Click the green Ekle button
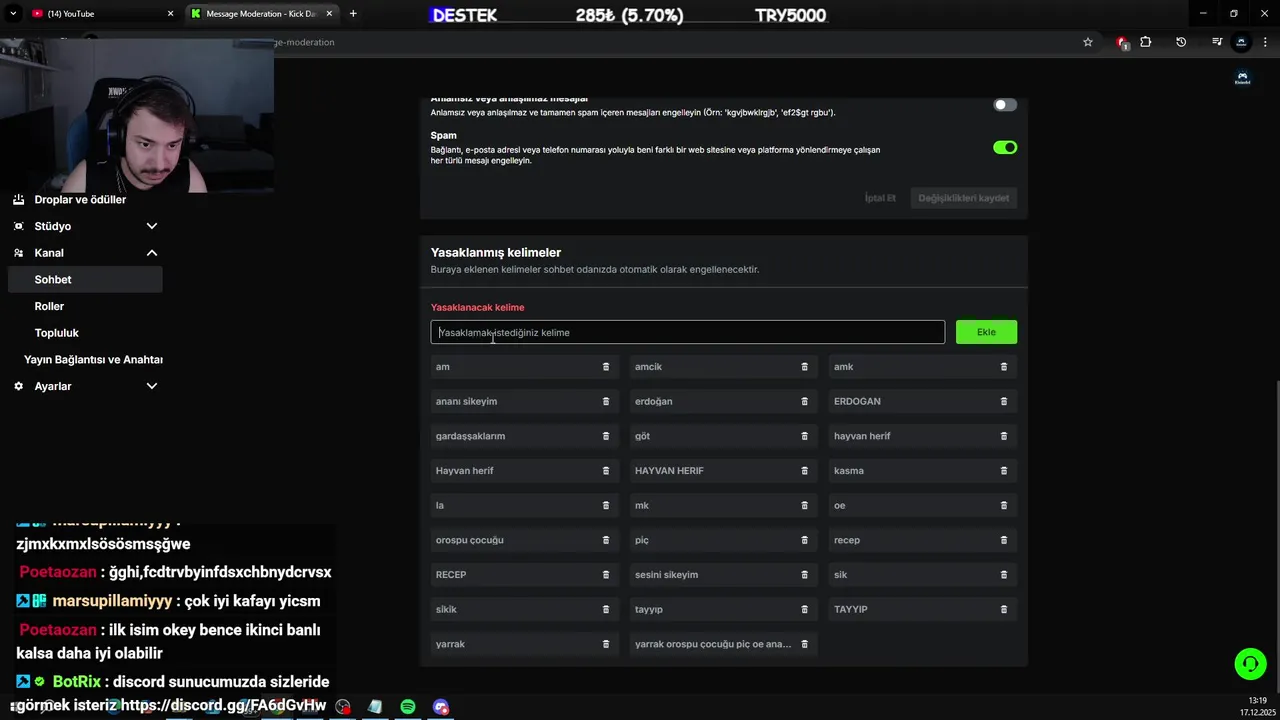This screenshot has width=1280, height=720. click(986, 332)
